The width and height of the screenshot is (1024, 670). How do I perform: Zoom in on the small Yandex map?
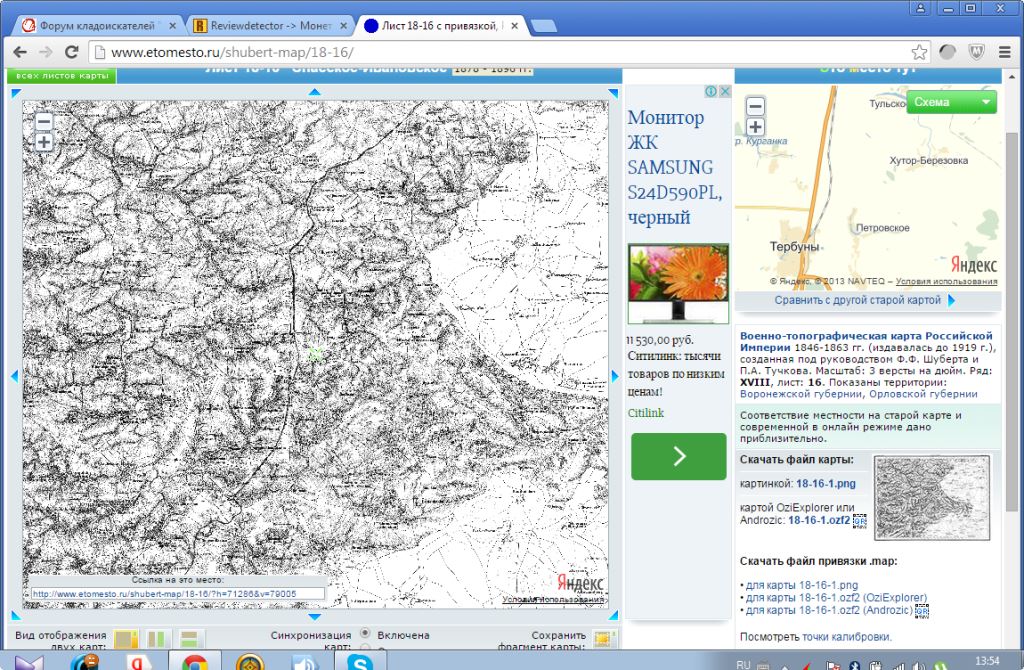(755, 127)
